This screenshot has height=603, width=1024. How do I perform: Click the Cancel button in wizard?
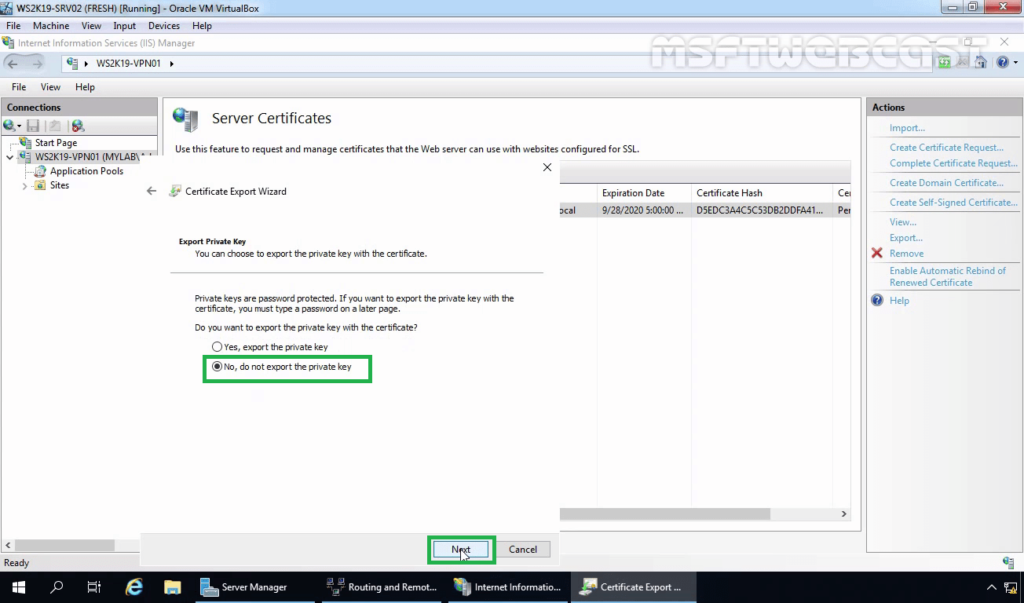pos(522,549)
